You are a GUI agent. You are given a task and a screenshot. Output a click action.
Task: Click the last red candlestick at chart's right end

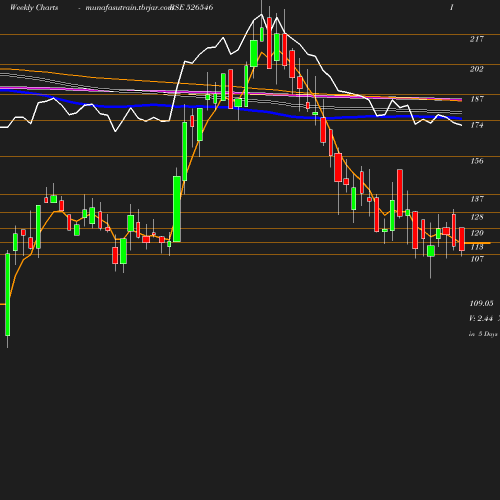pos(462,239)
